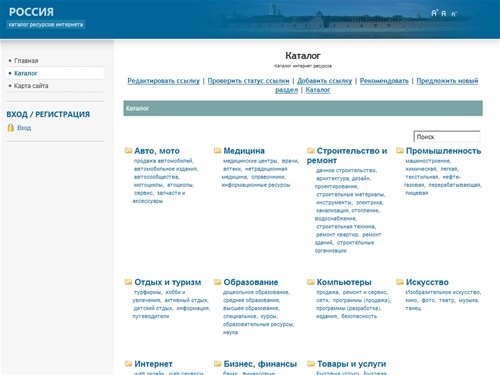Click the folder icon beside Медицина
The image size is (500, 375).
pos(218,151)
